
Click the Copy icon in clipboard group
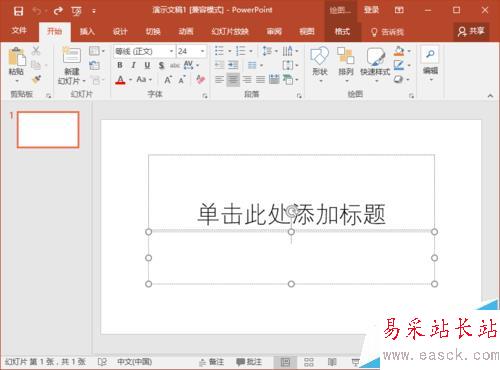36,65
